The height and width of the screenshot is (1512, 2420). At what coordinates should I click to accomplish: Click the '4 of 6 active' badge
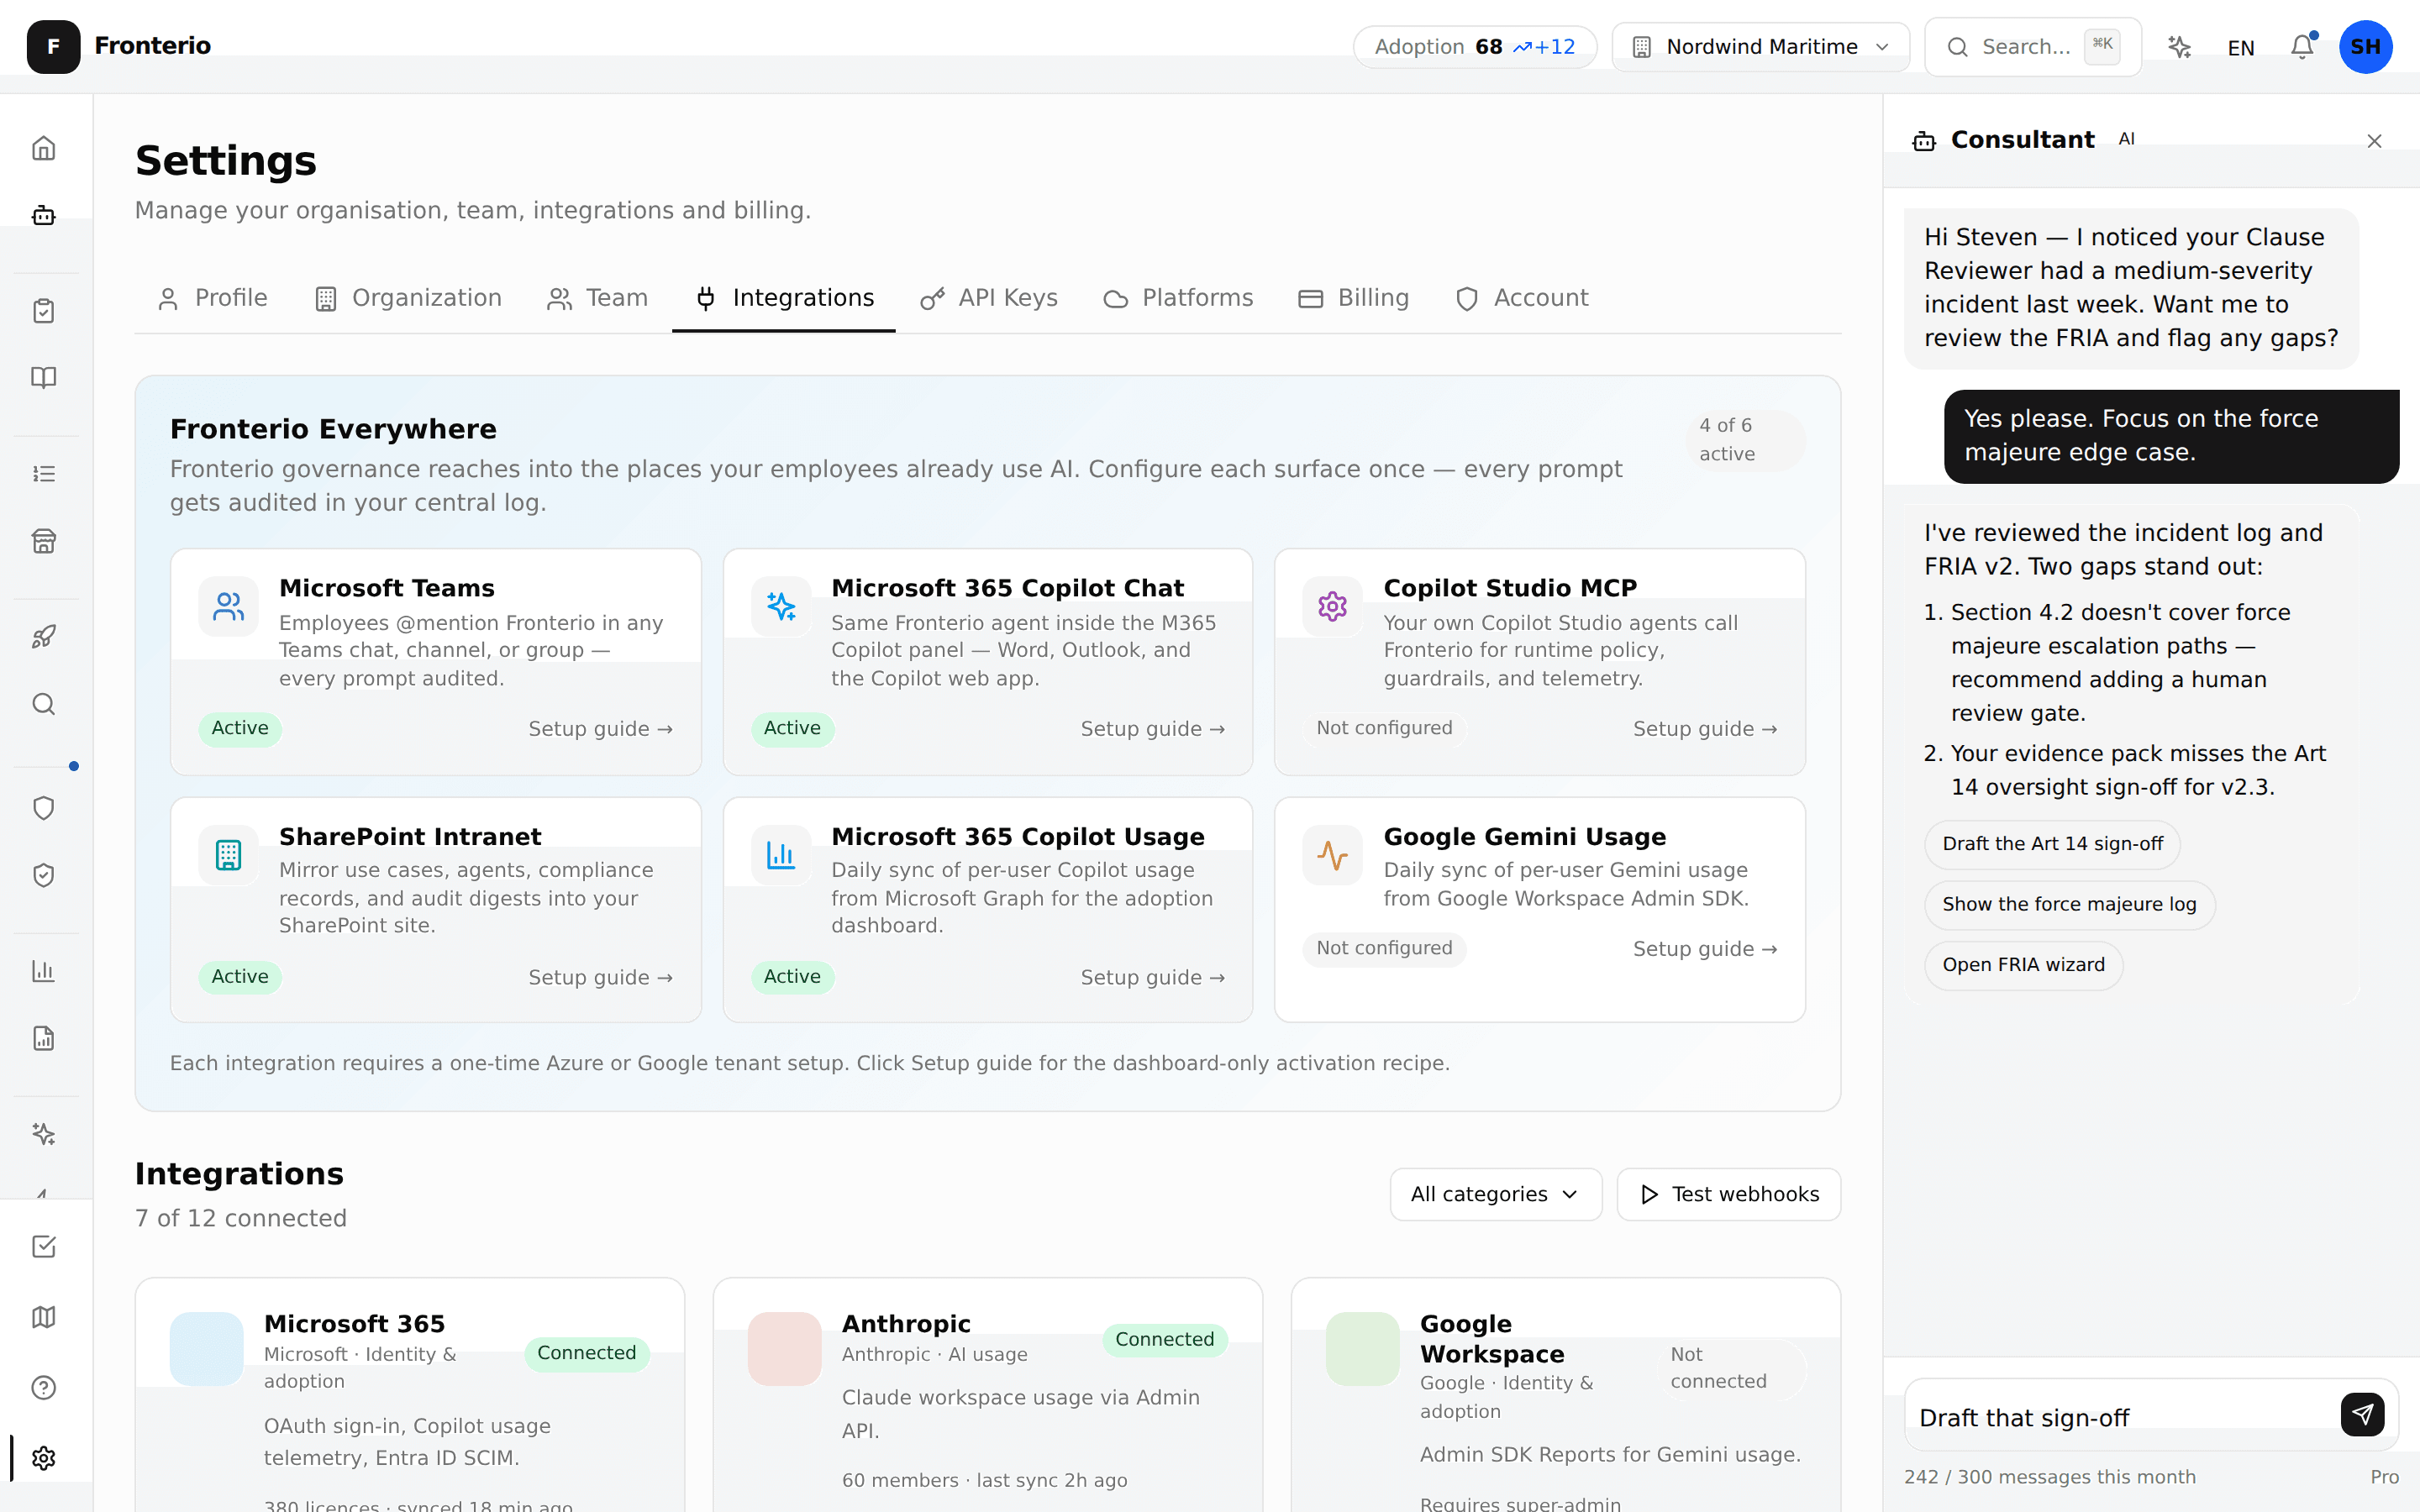1744,440
